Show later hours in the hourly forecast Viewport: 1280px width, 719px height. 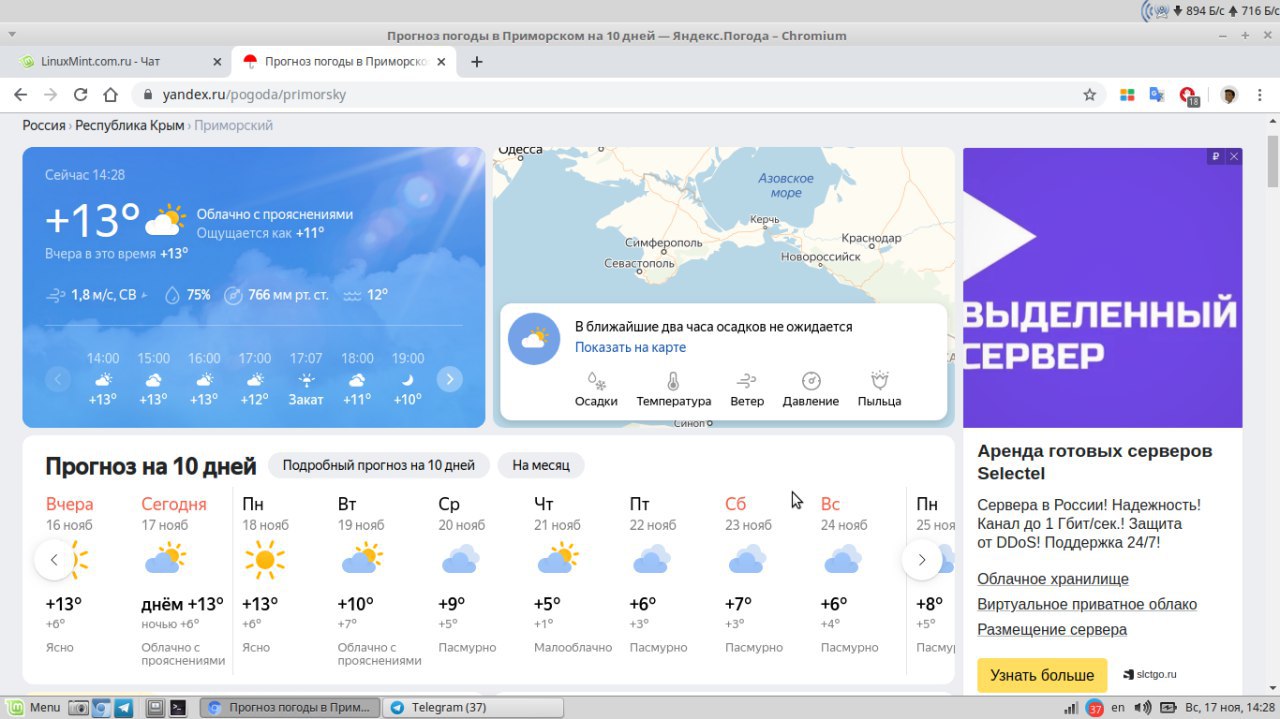tap(450, 379)
